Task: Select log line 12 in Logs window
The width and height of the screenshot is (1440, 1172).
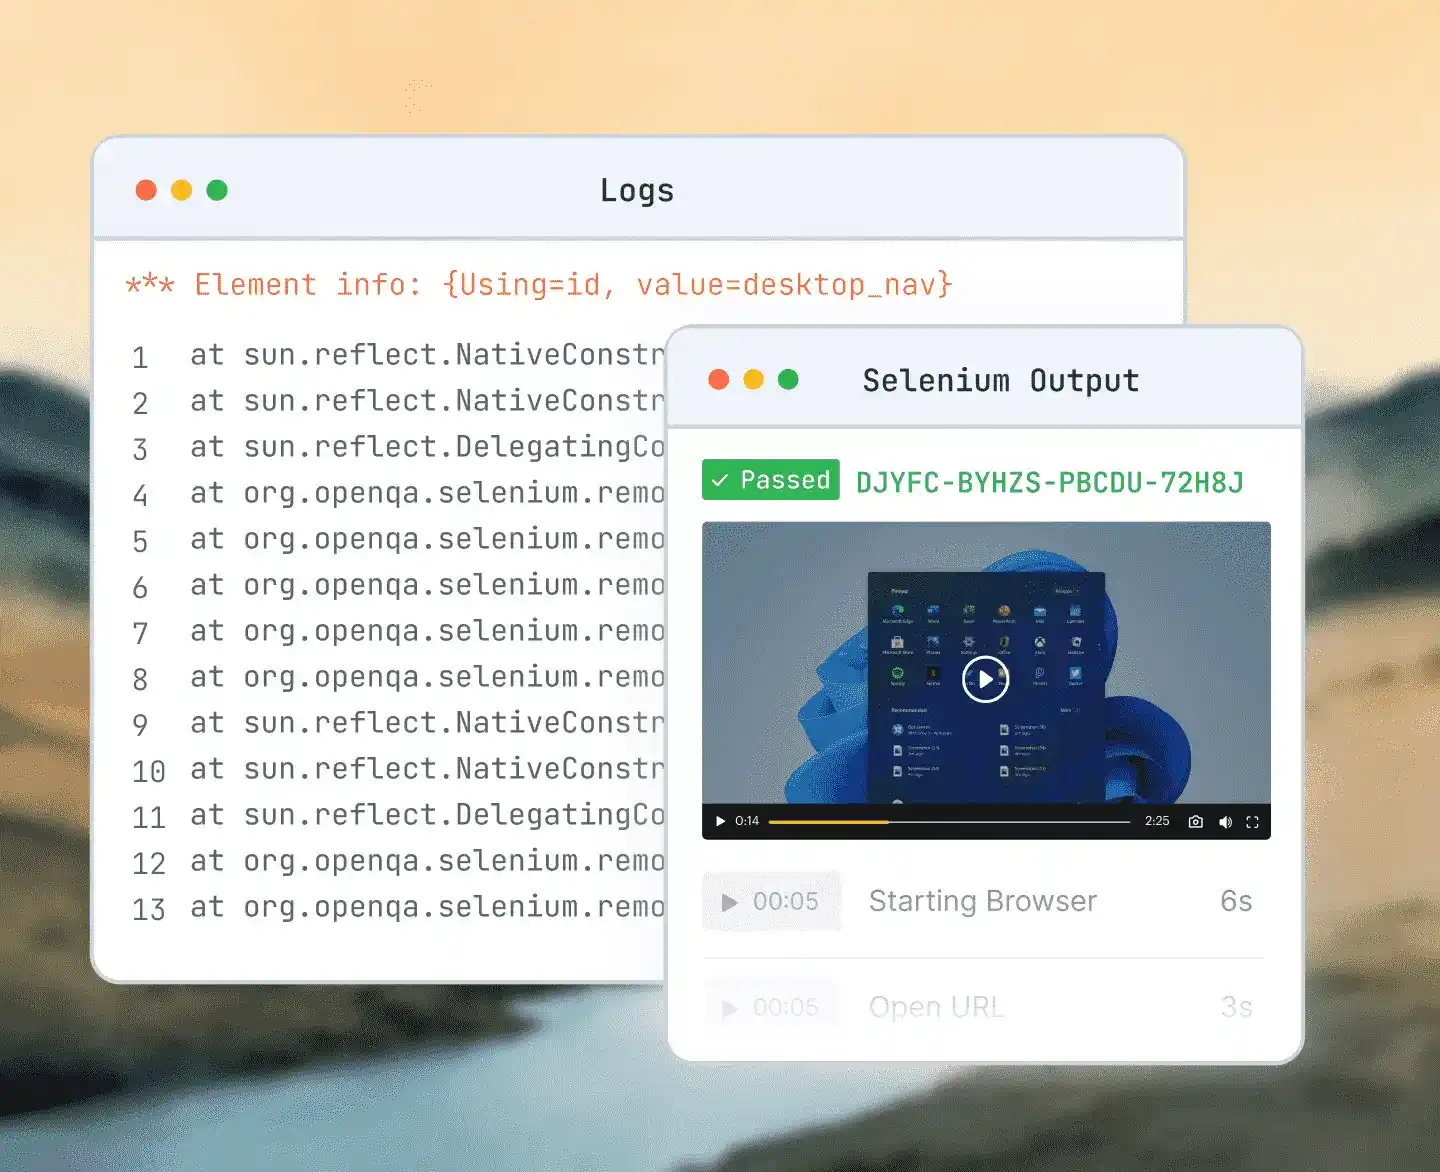Action: [x=398, y=862]
